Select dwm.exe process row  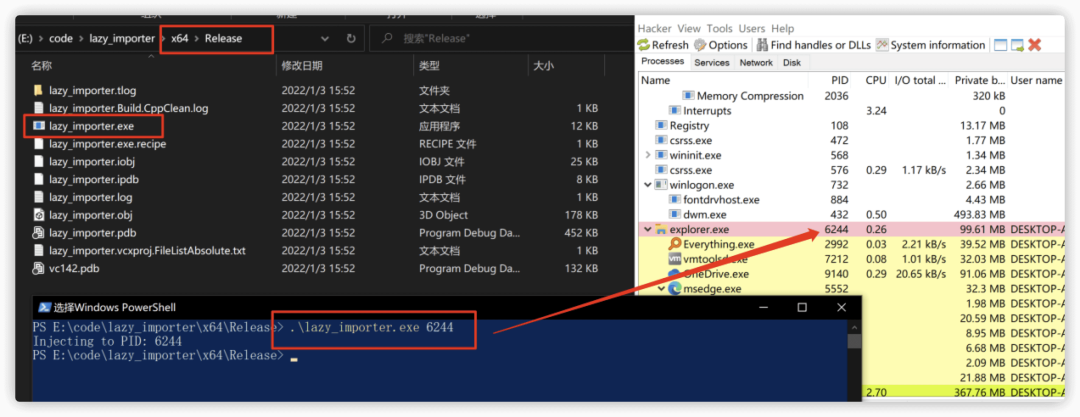coord(851,214)
